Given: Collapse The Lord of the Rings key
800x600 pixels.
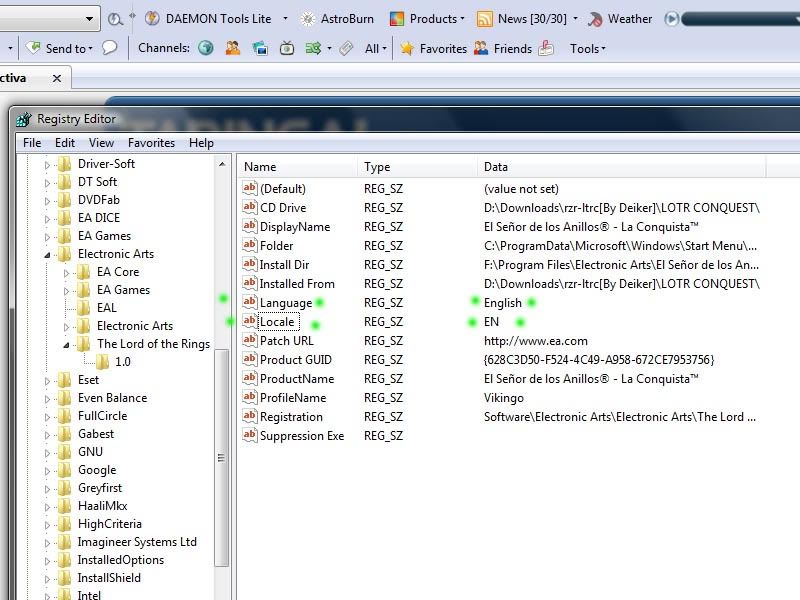Looking at the screenshot, I should point(66,345).
